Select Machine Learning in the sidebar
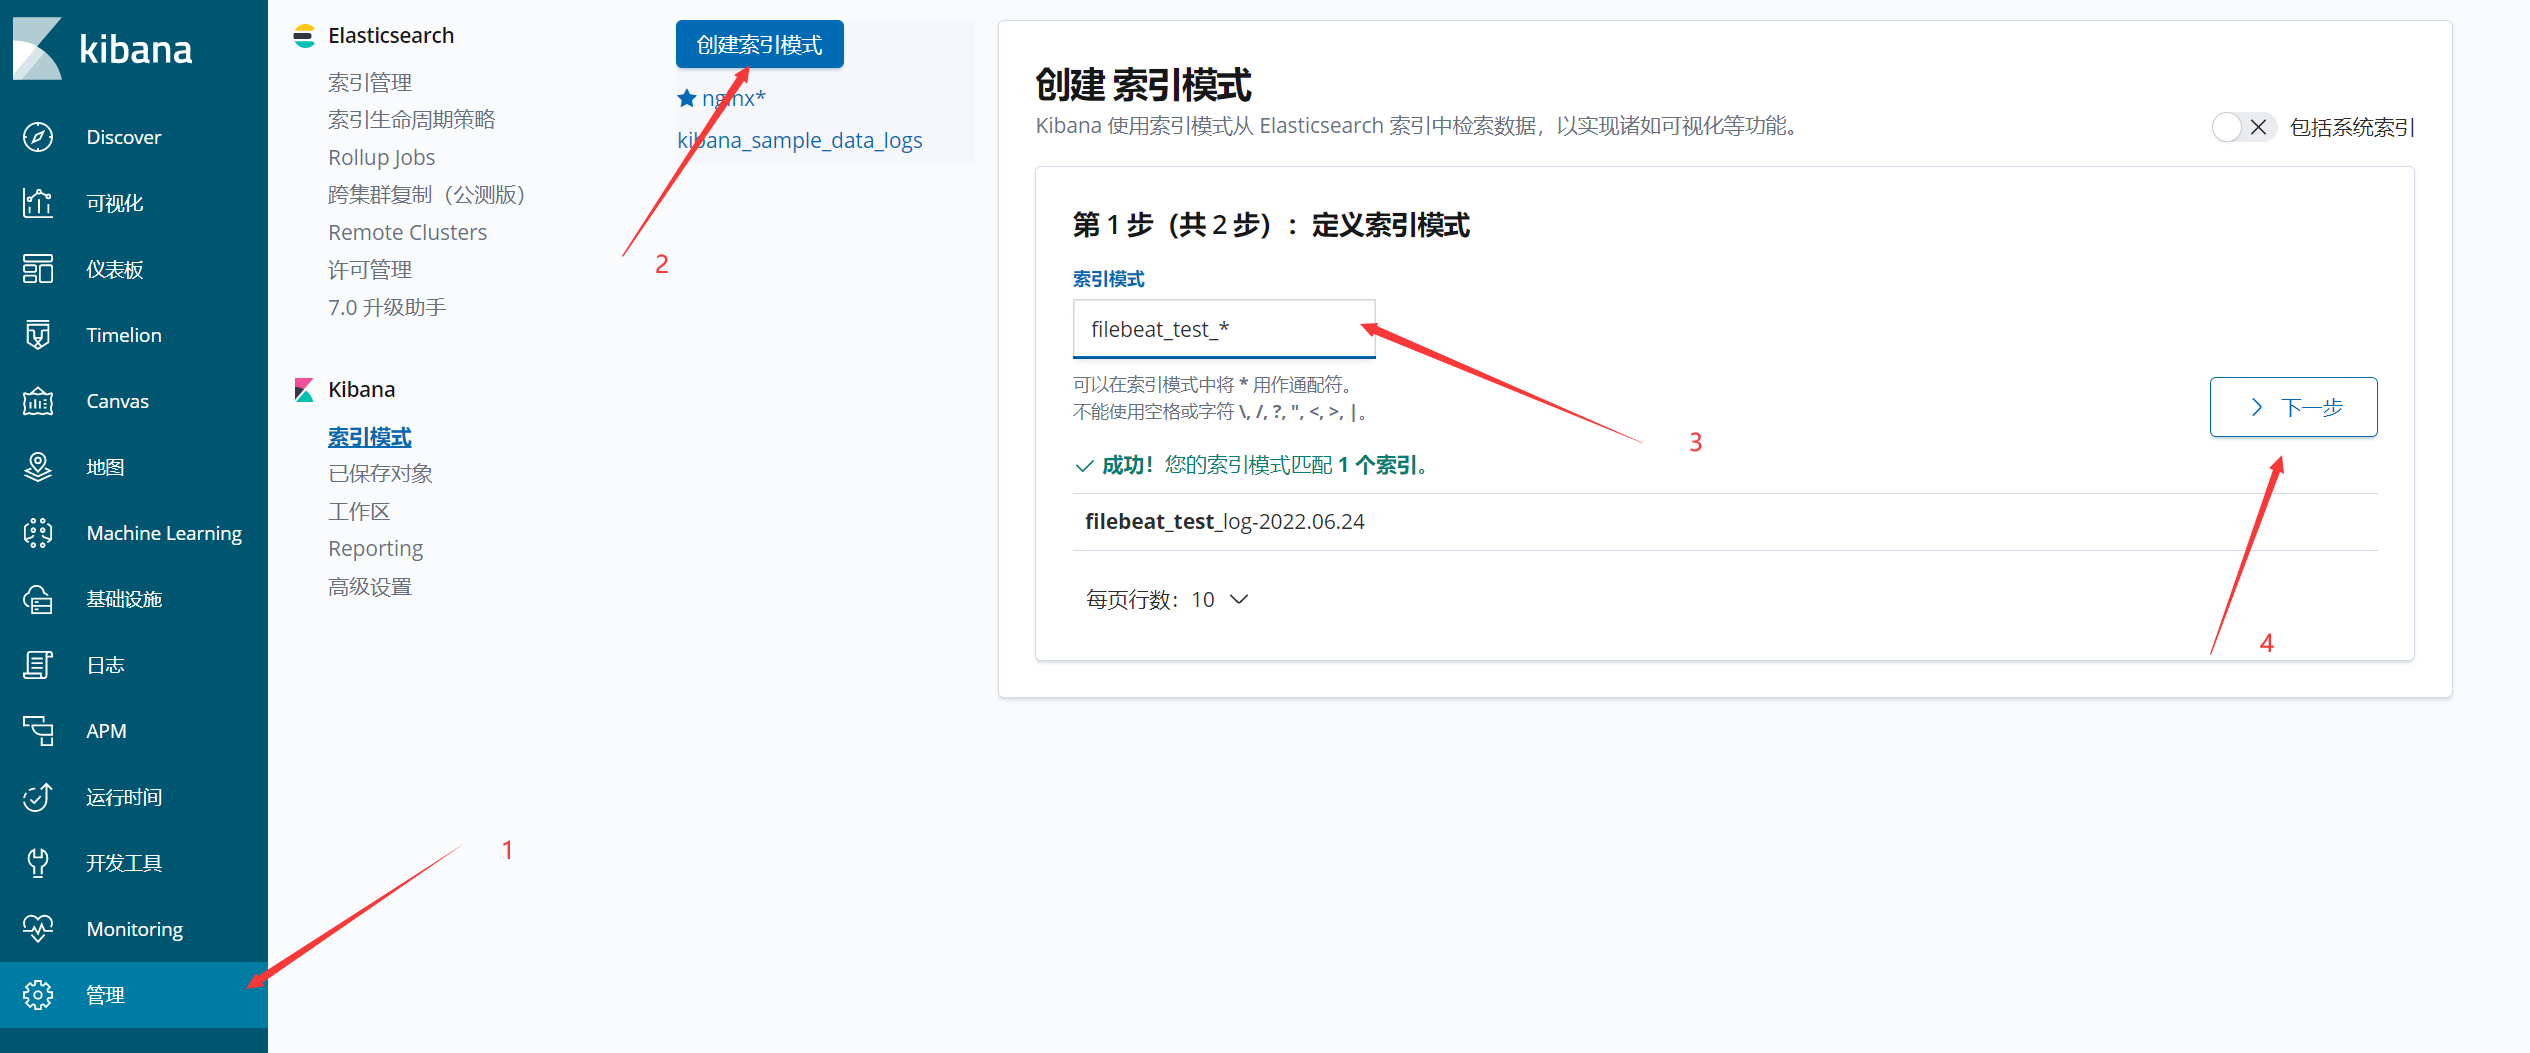The height and width of the screenshot is (1053, 2530). pos(134,533)
